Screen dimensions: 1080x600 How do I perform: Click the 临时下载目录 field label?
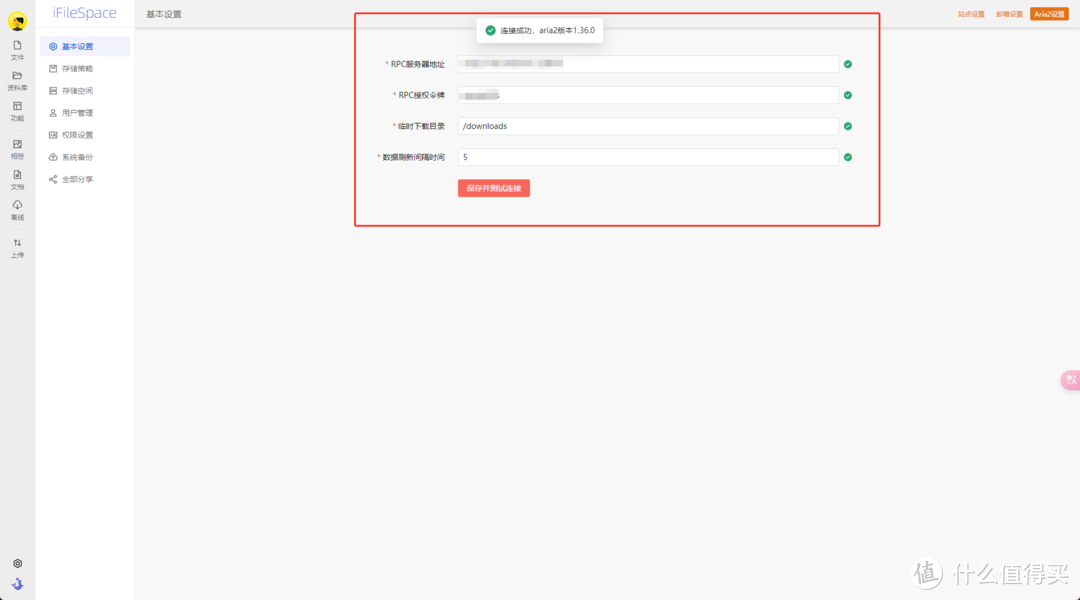tap(422, 126)
